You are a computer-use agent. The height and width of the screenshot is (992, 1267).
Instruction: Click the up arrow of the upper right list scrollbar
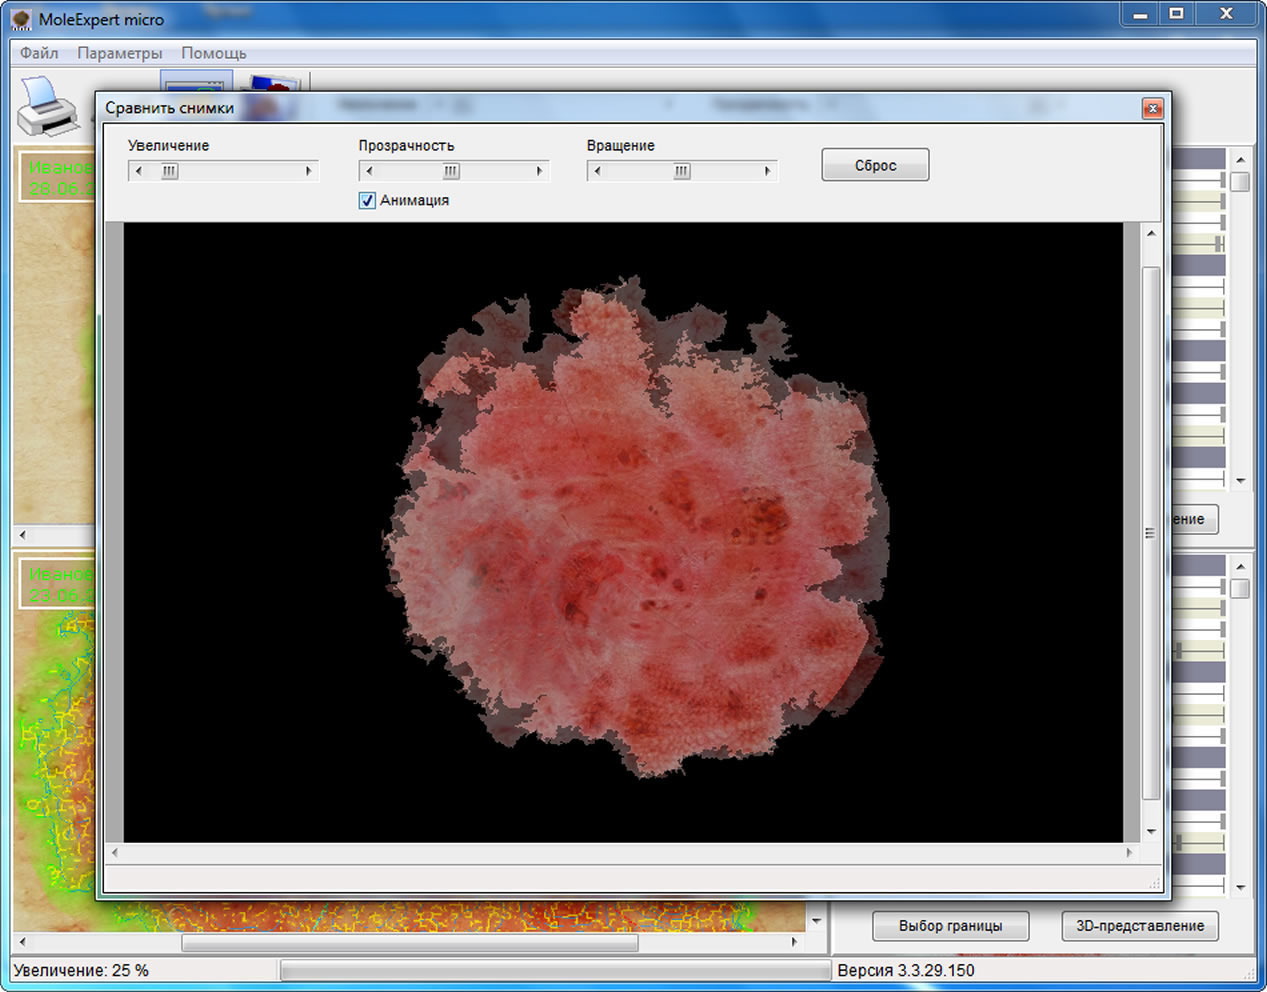(x=1240, y=160)
